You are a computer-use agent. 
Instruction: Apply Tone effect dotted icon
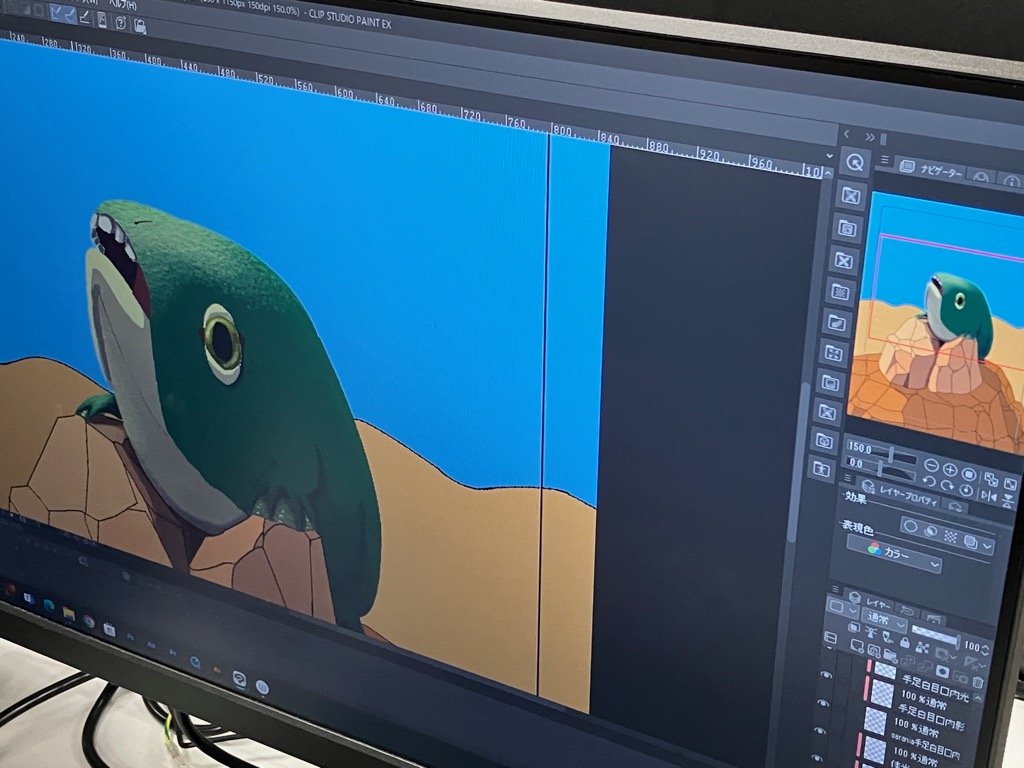coord(950,536)
